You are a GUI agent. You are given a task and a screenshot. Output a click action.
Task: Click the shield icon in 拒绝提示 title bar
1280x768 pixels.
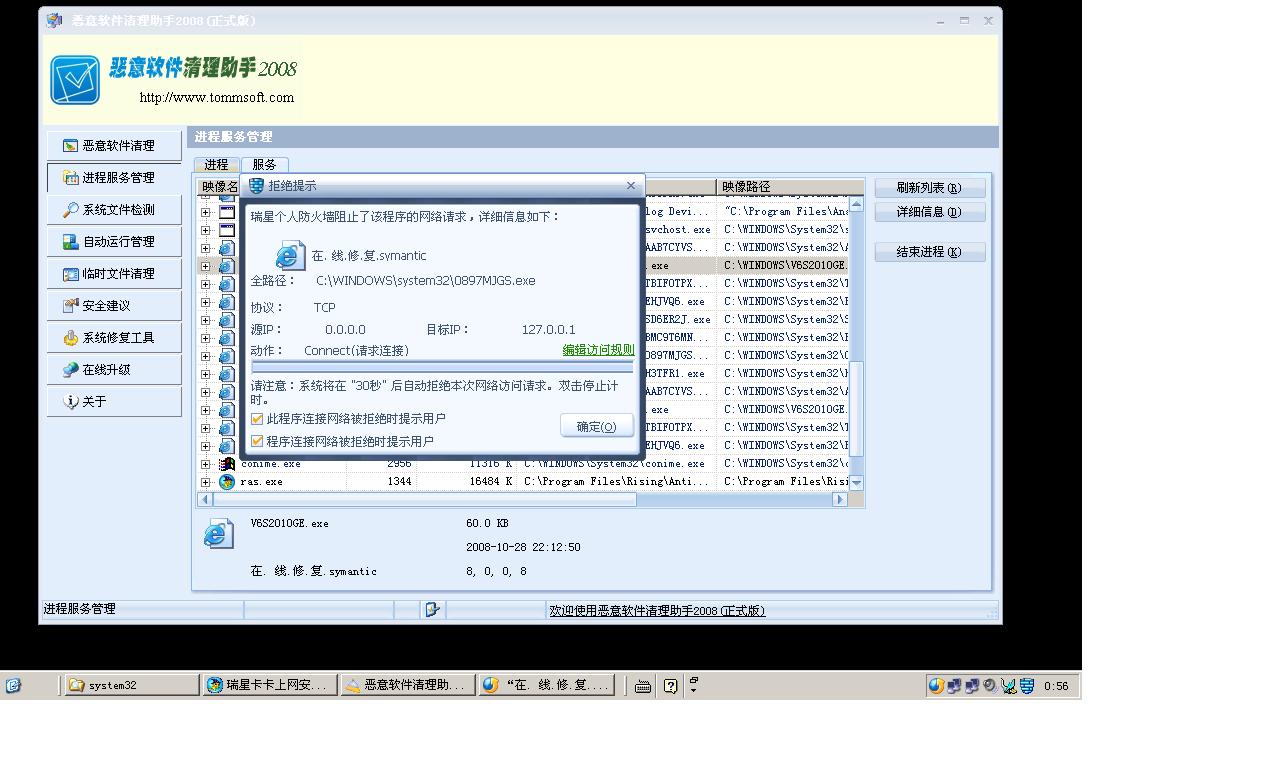click(x=256, y=186)
